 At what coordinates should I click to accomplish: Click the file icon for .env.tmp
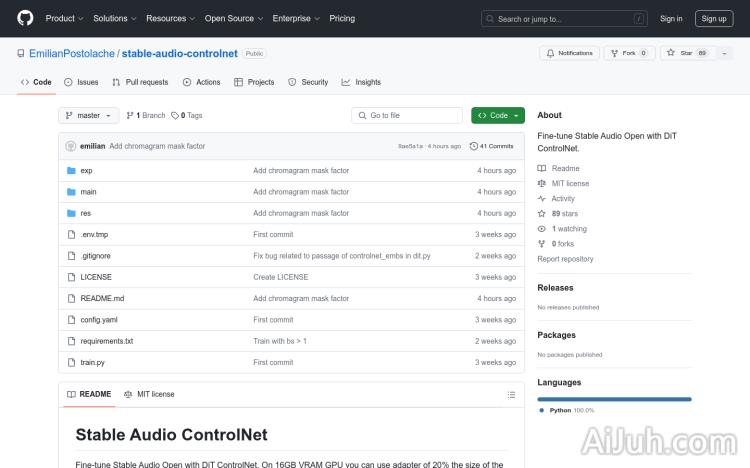coord(71,234)
